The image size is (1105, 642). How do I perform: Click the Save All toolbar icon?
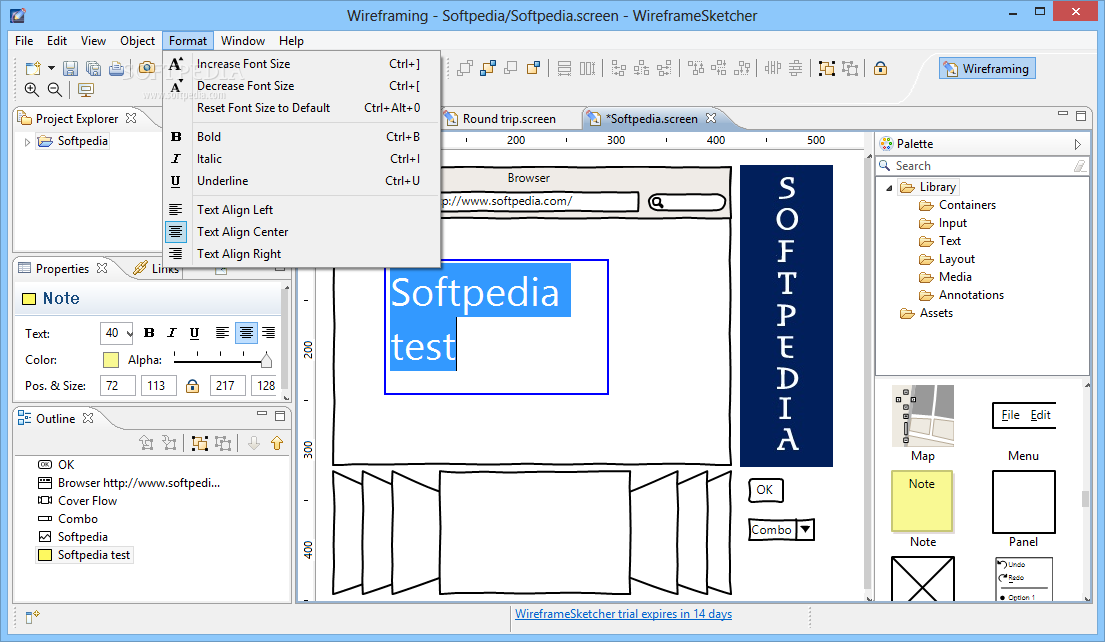[x=93, y=68]
